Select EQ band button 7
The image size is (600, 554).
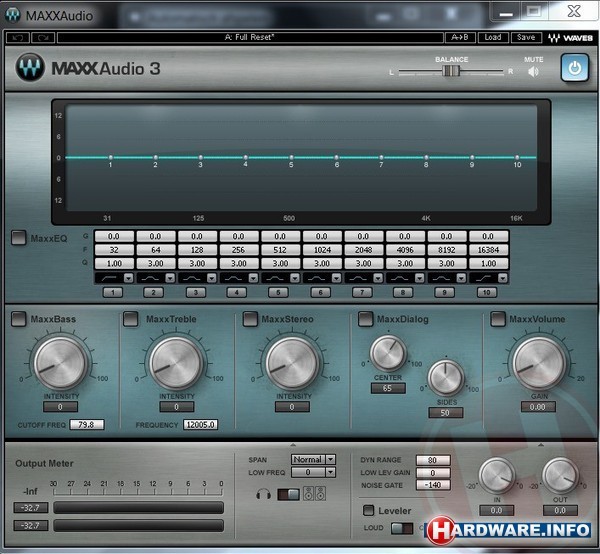pyautogui.click(x=362, y=293)
